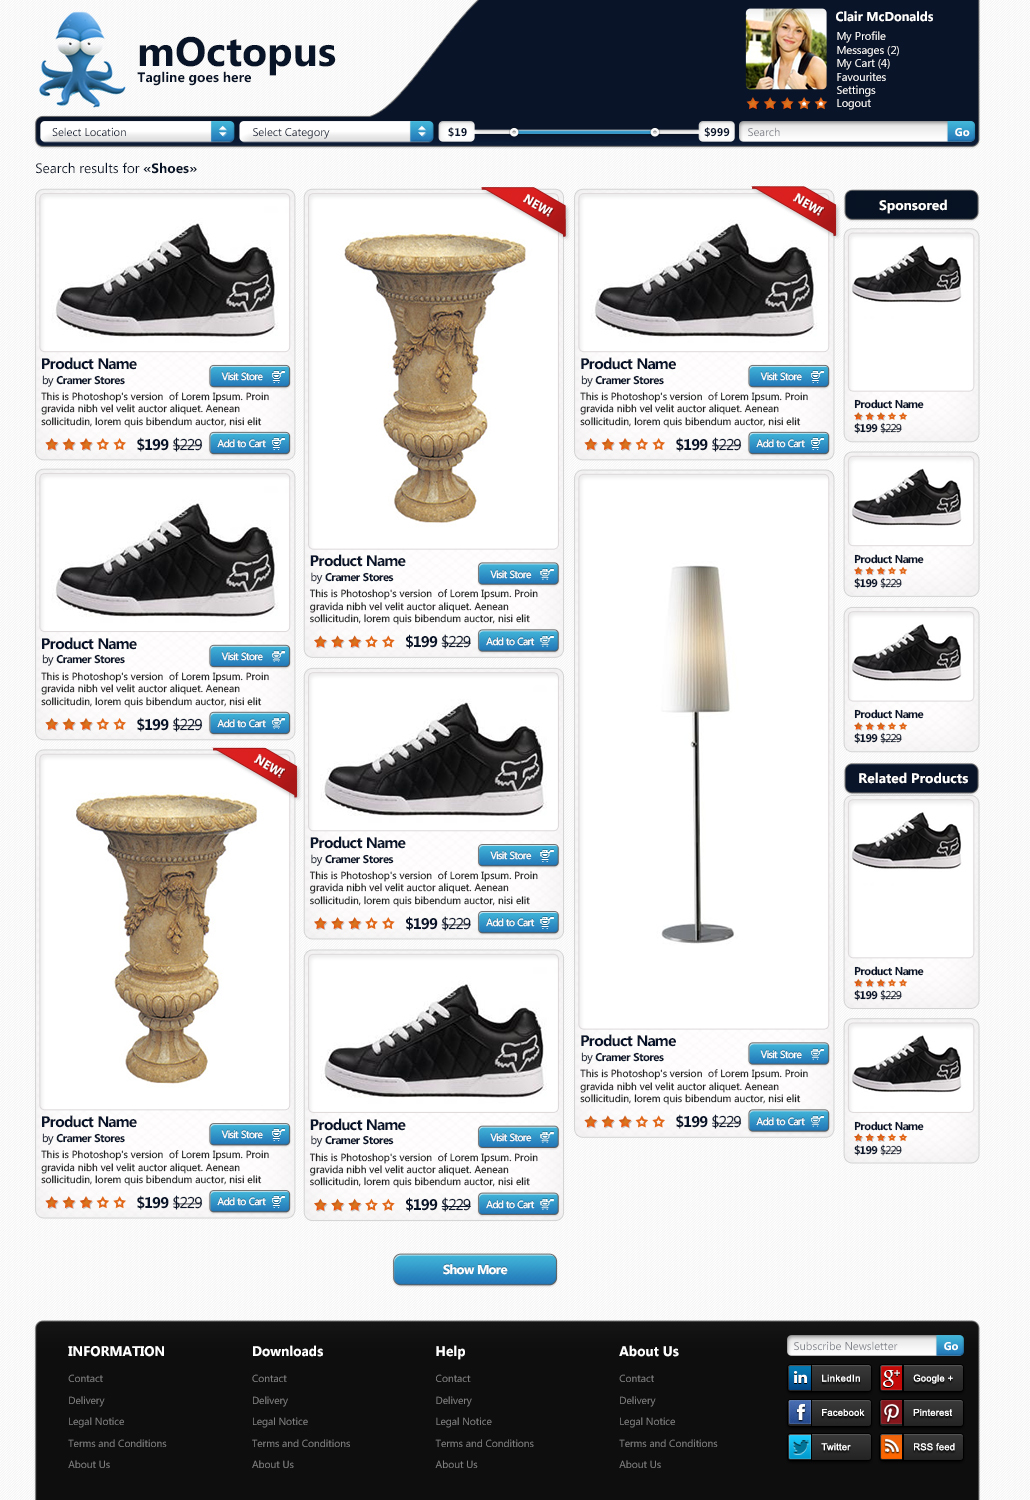Open the Select Category dropdown
This screenshot has height=1500, width=1030.
tap(336, 132)
